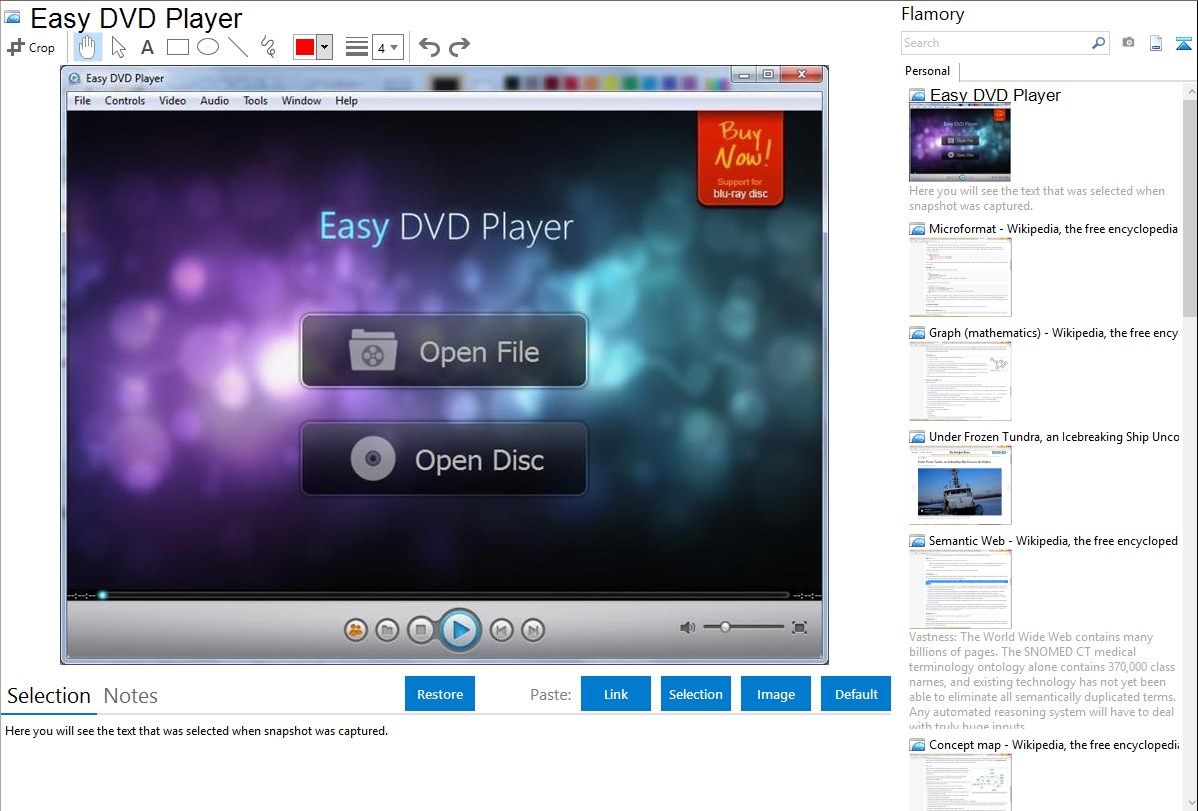
Task: Click the document page icon in Flamory
Action: click(1156, 43)
